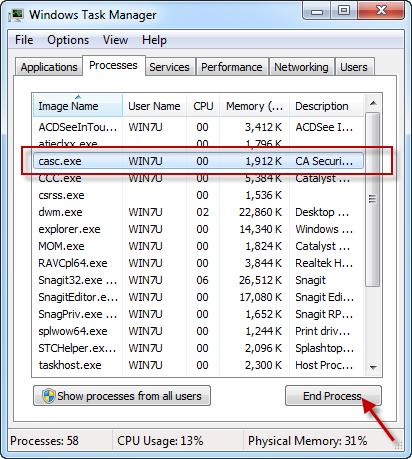This screenshot has width=412, height=459.
Task: Open the Options menu
Action: 68,40
